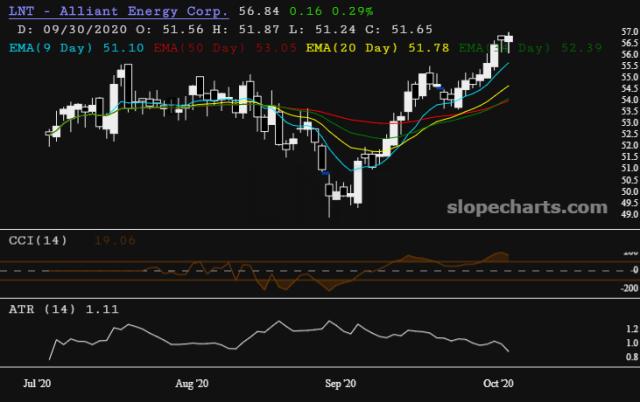Click the Oct '20 date axis label
640x402 pixels.
click(x=498, y=384)
